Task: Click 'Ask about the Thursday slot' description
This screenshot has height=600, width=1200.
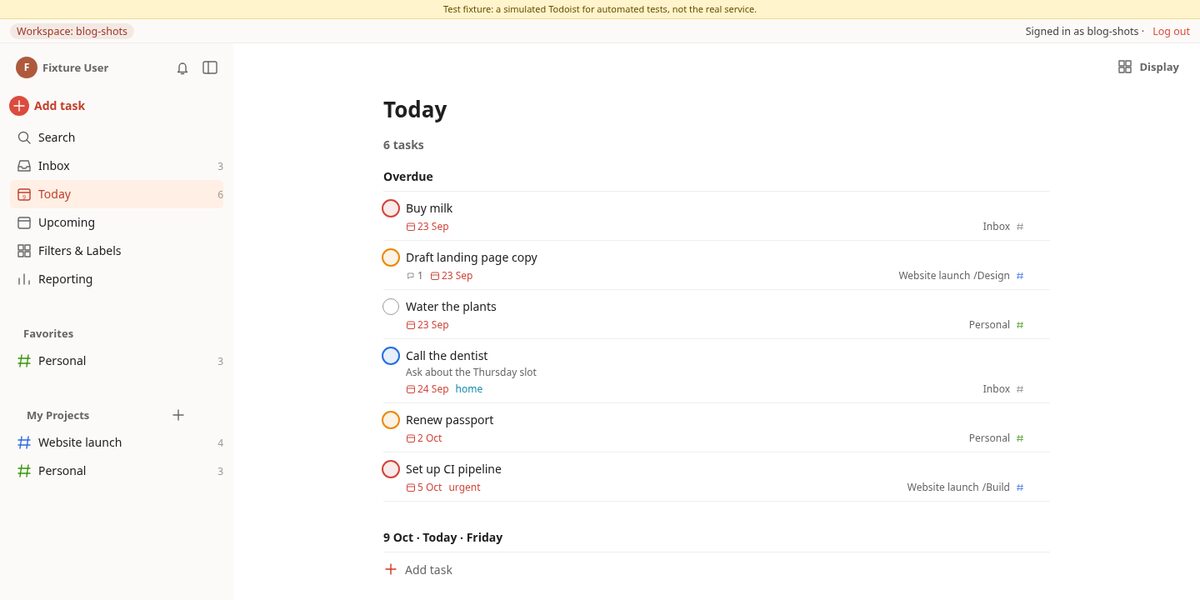Action: (471, 372)
